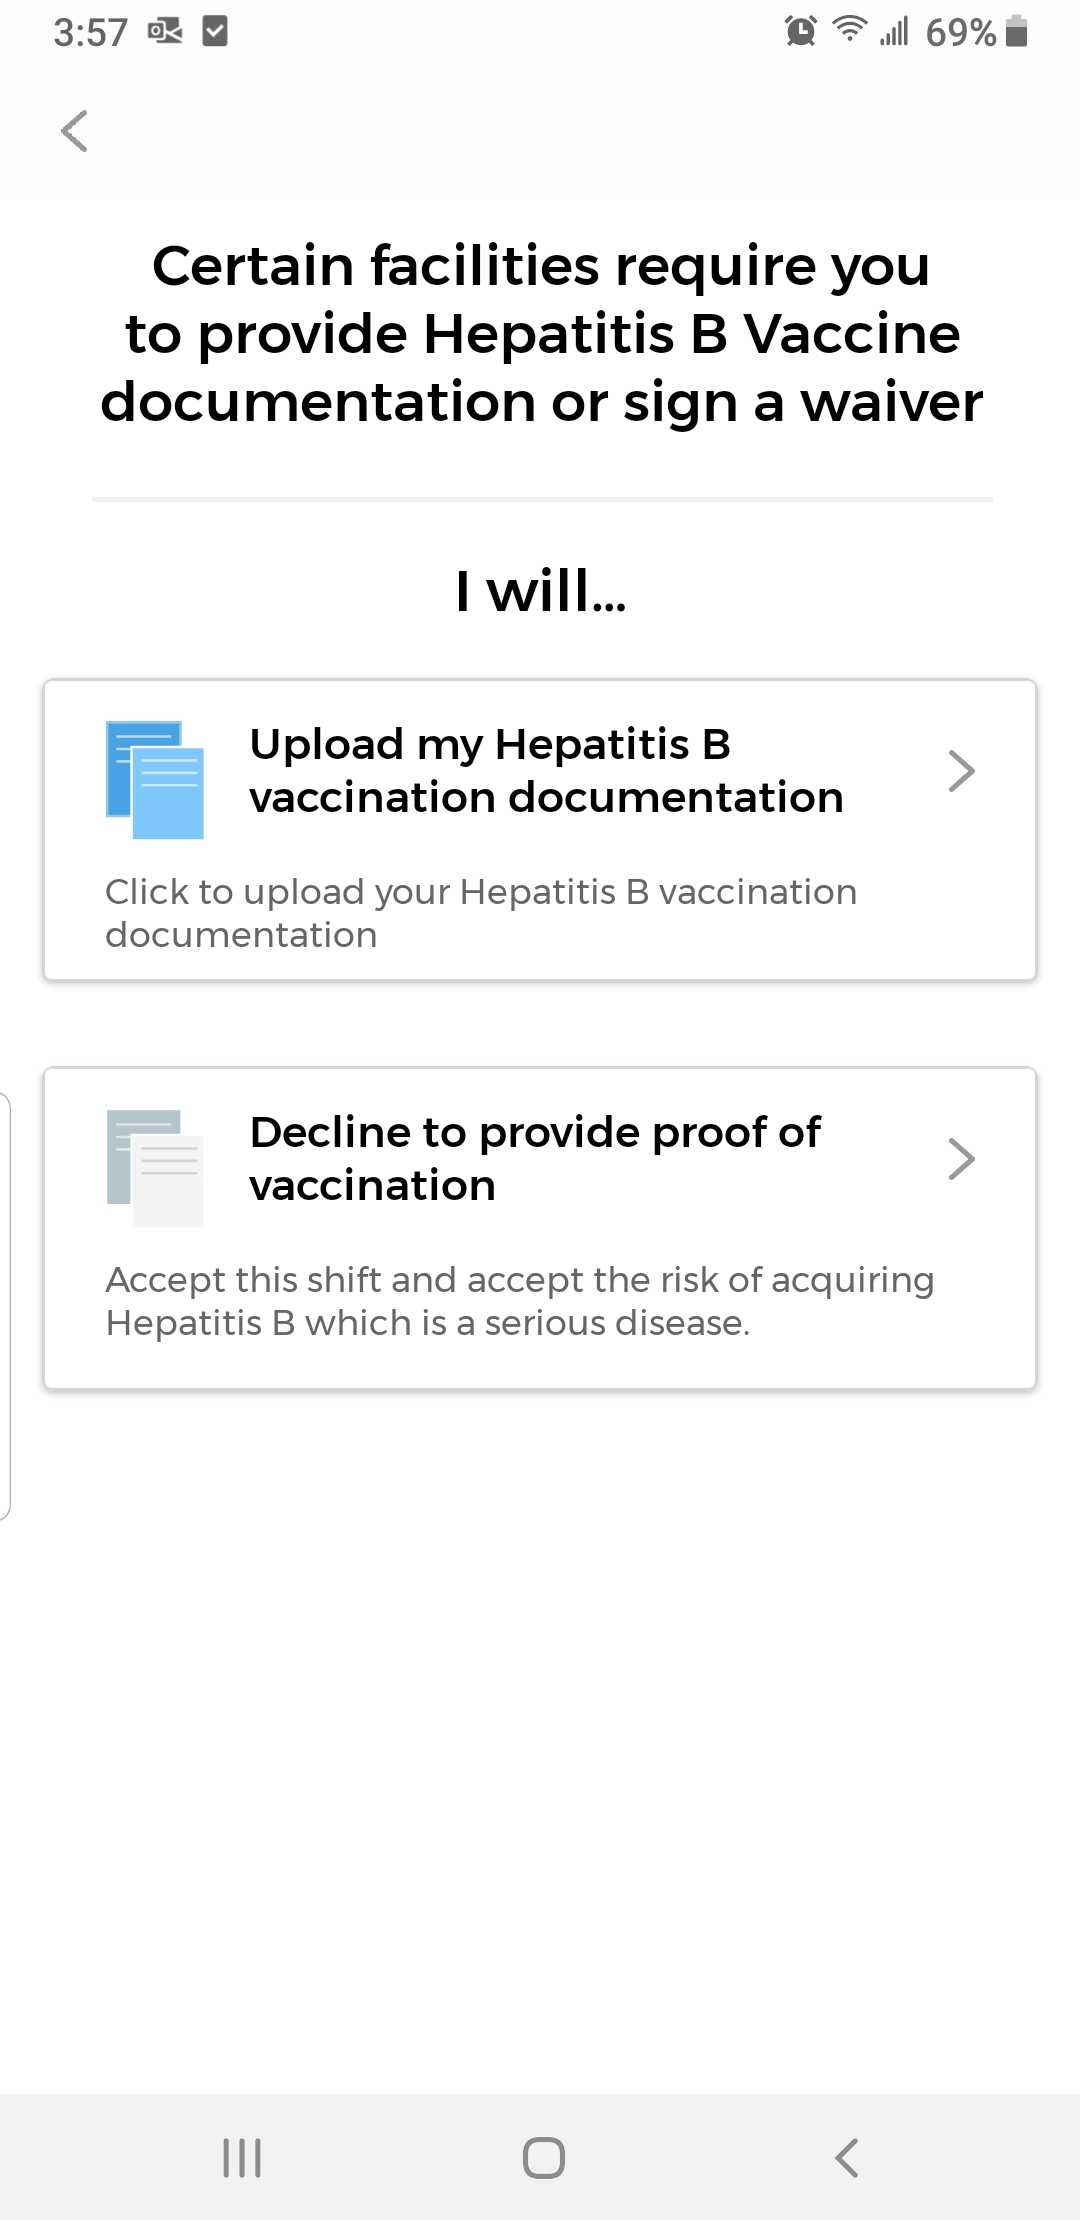The height and width of the screenshot is (2220, 1080).
Task: Tap the Outlook notification icon
Action: (x=165, y=32)
